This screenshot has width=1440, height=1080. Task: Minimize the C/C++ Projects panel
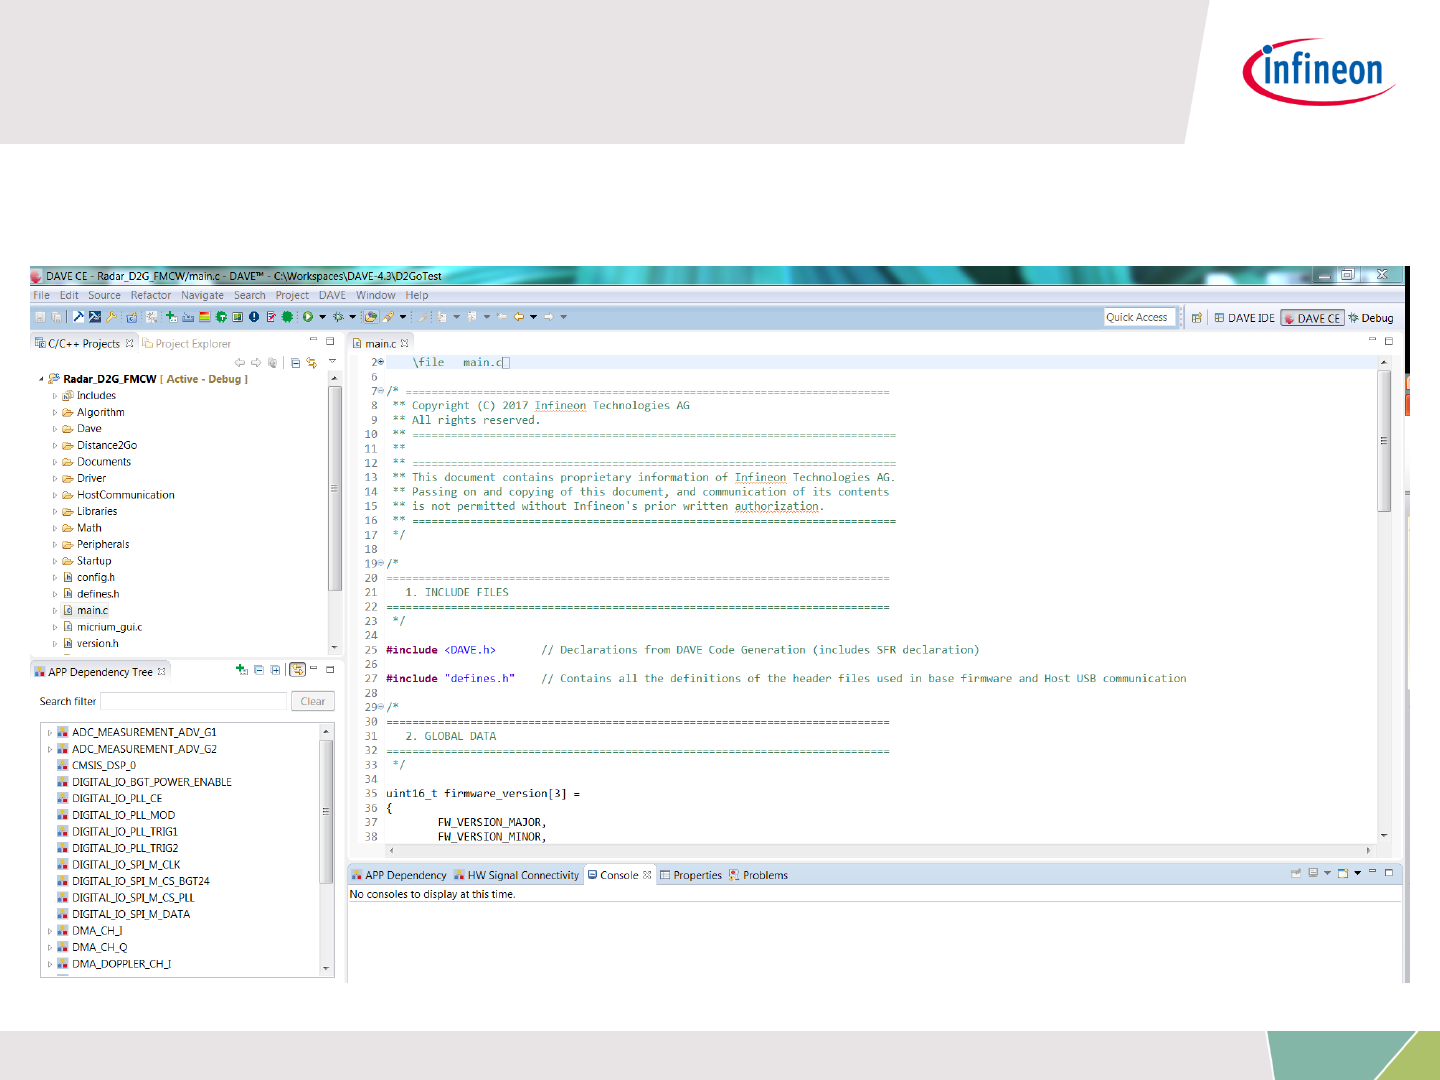(x=312, y=340)
